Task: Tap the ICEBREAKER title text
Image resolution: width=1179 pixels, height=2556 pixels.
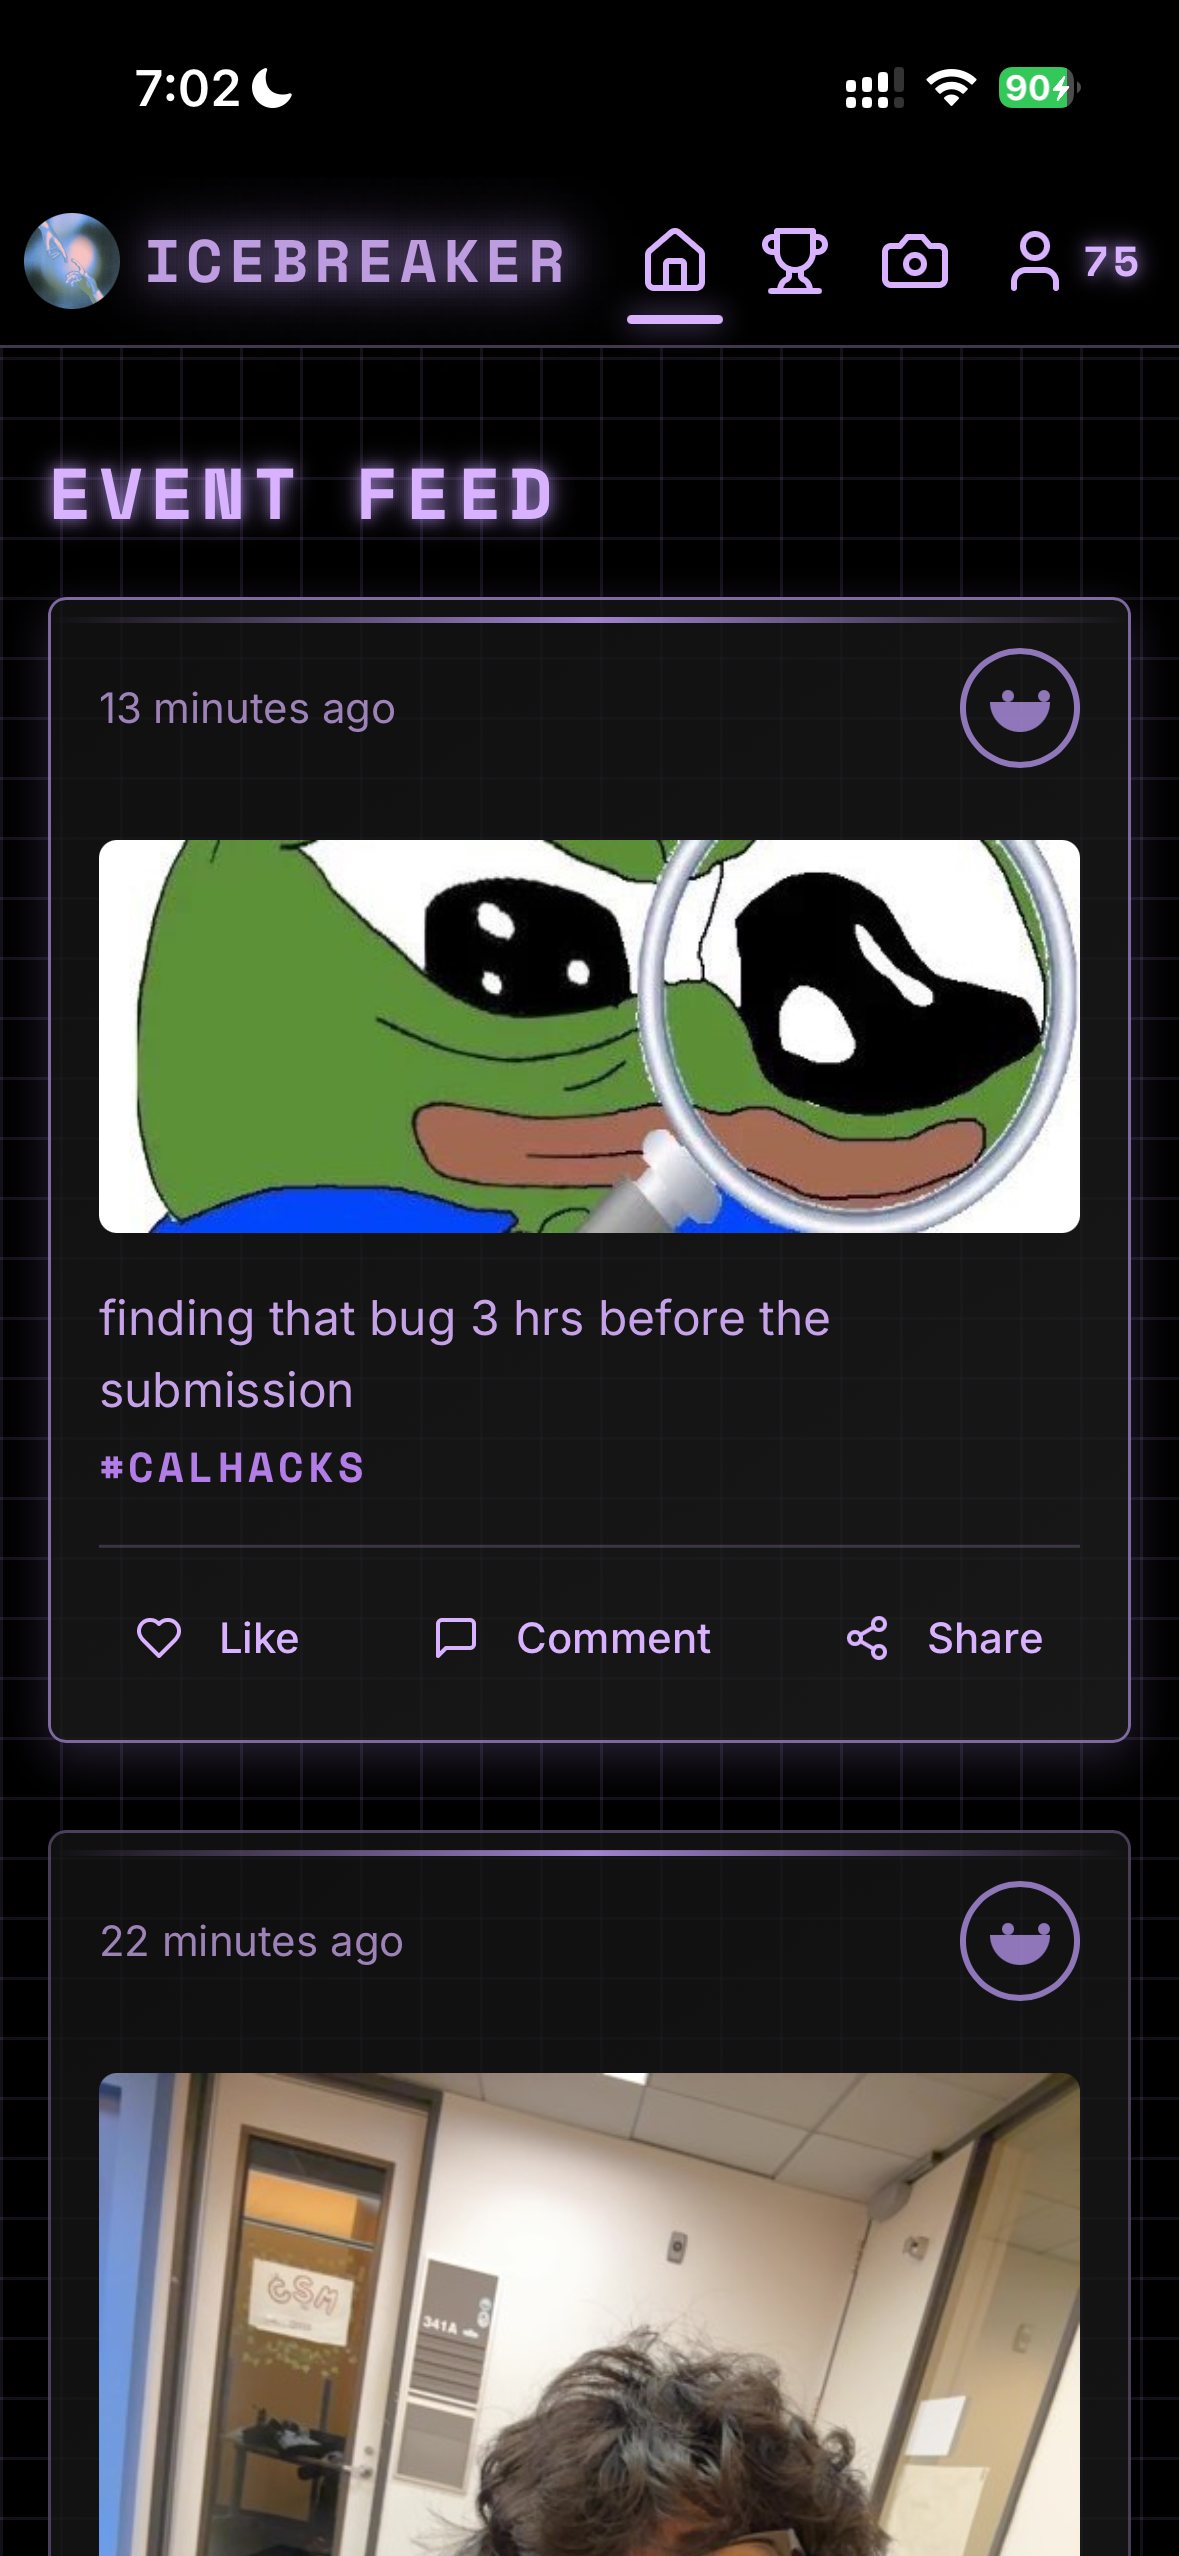Action: pos(356,262)
